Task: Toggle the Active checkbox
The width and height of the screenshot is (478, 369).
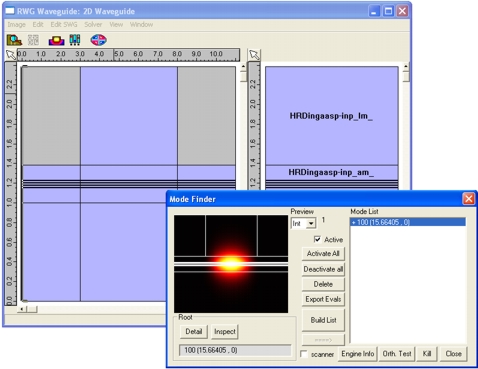Action: [317, 239]
